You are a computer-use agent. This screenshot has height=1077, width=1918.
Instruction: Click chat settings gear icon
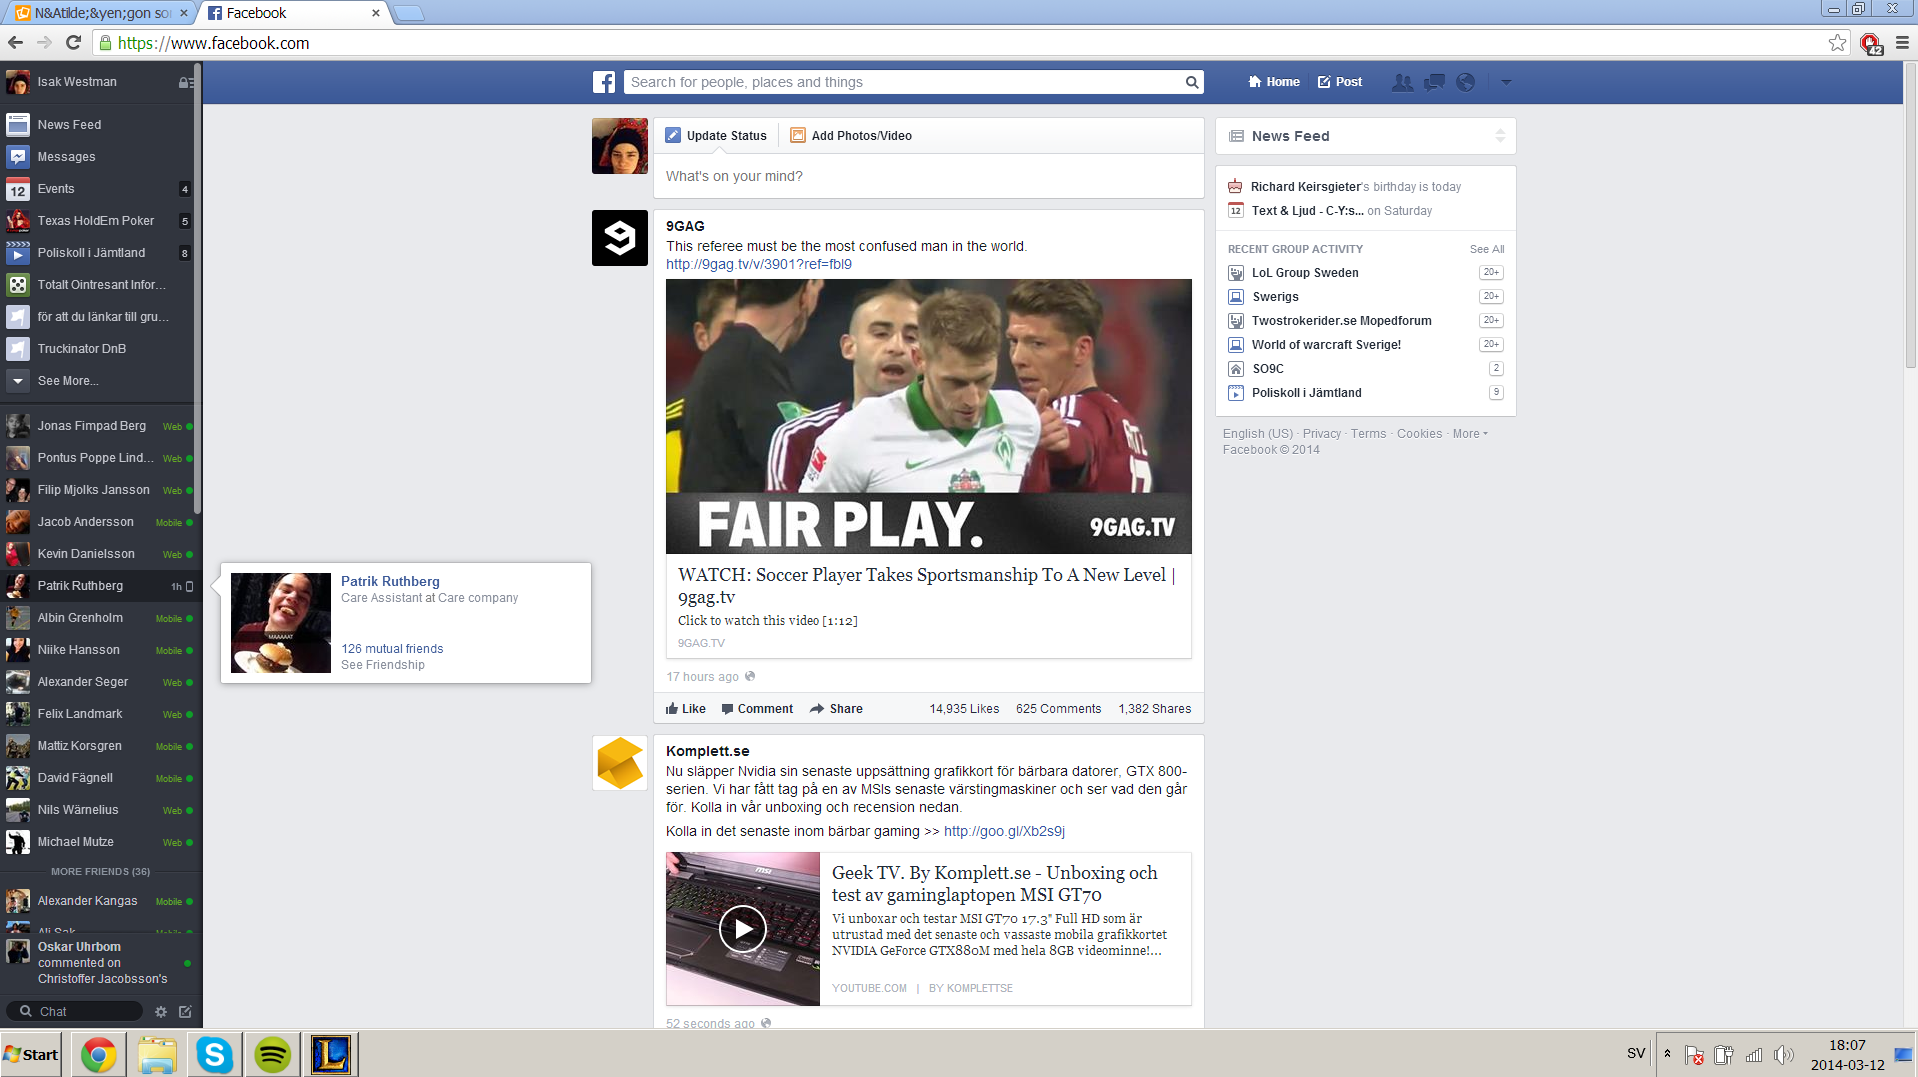161,1012
